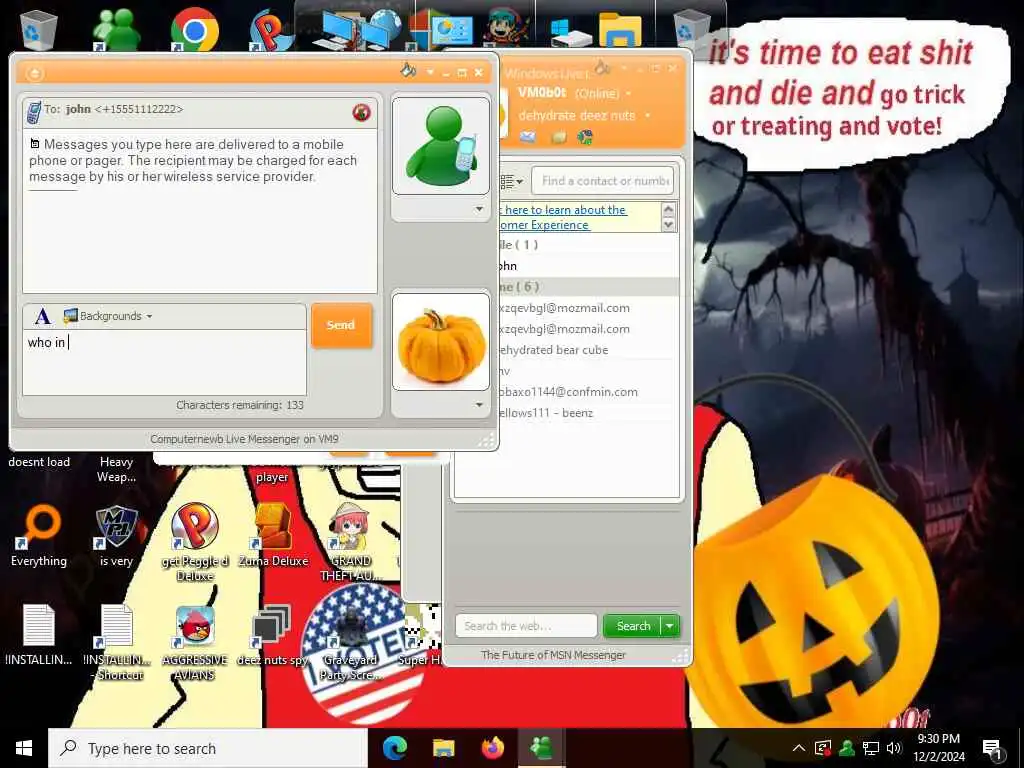Launch 'get Peggle'd Deluxe' desktop shortcut
1024x768 pixels.
coord(195,542)
